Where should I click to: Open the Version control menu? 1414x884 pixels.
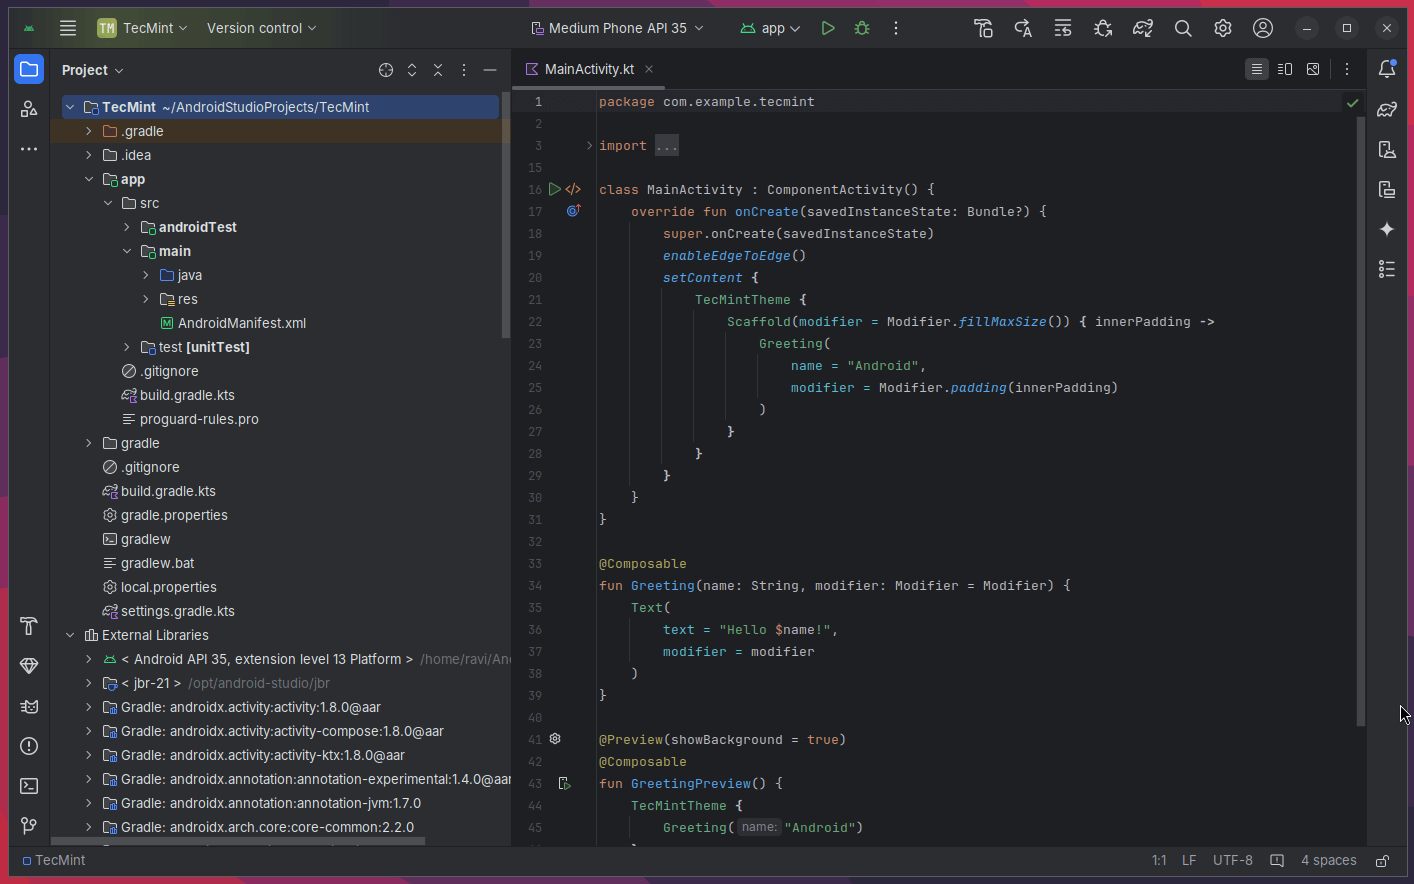coord(261,28)
